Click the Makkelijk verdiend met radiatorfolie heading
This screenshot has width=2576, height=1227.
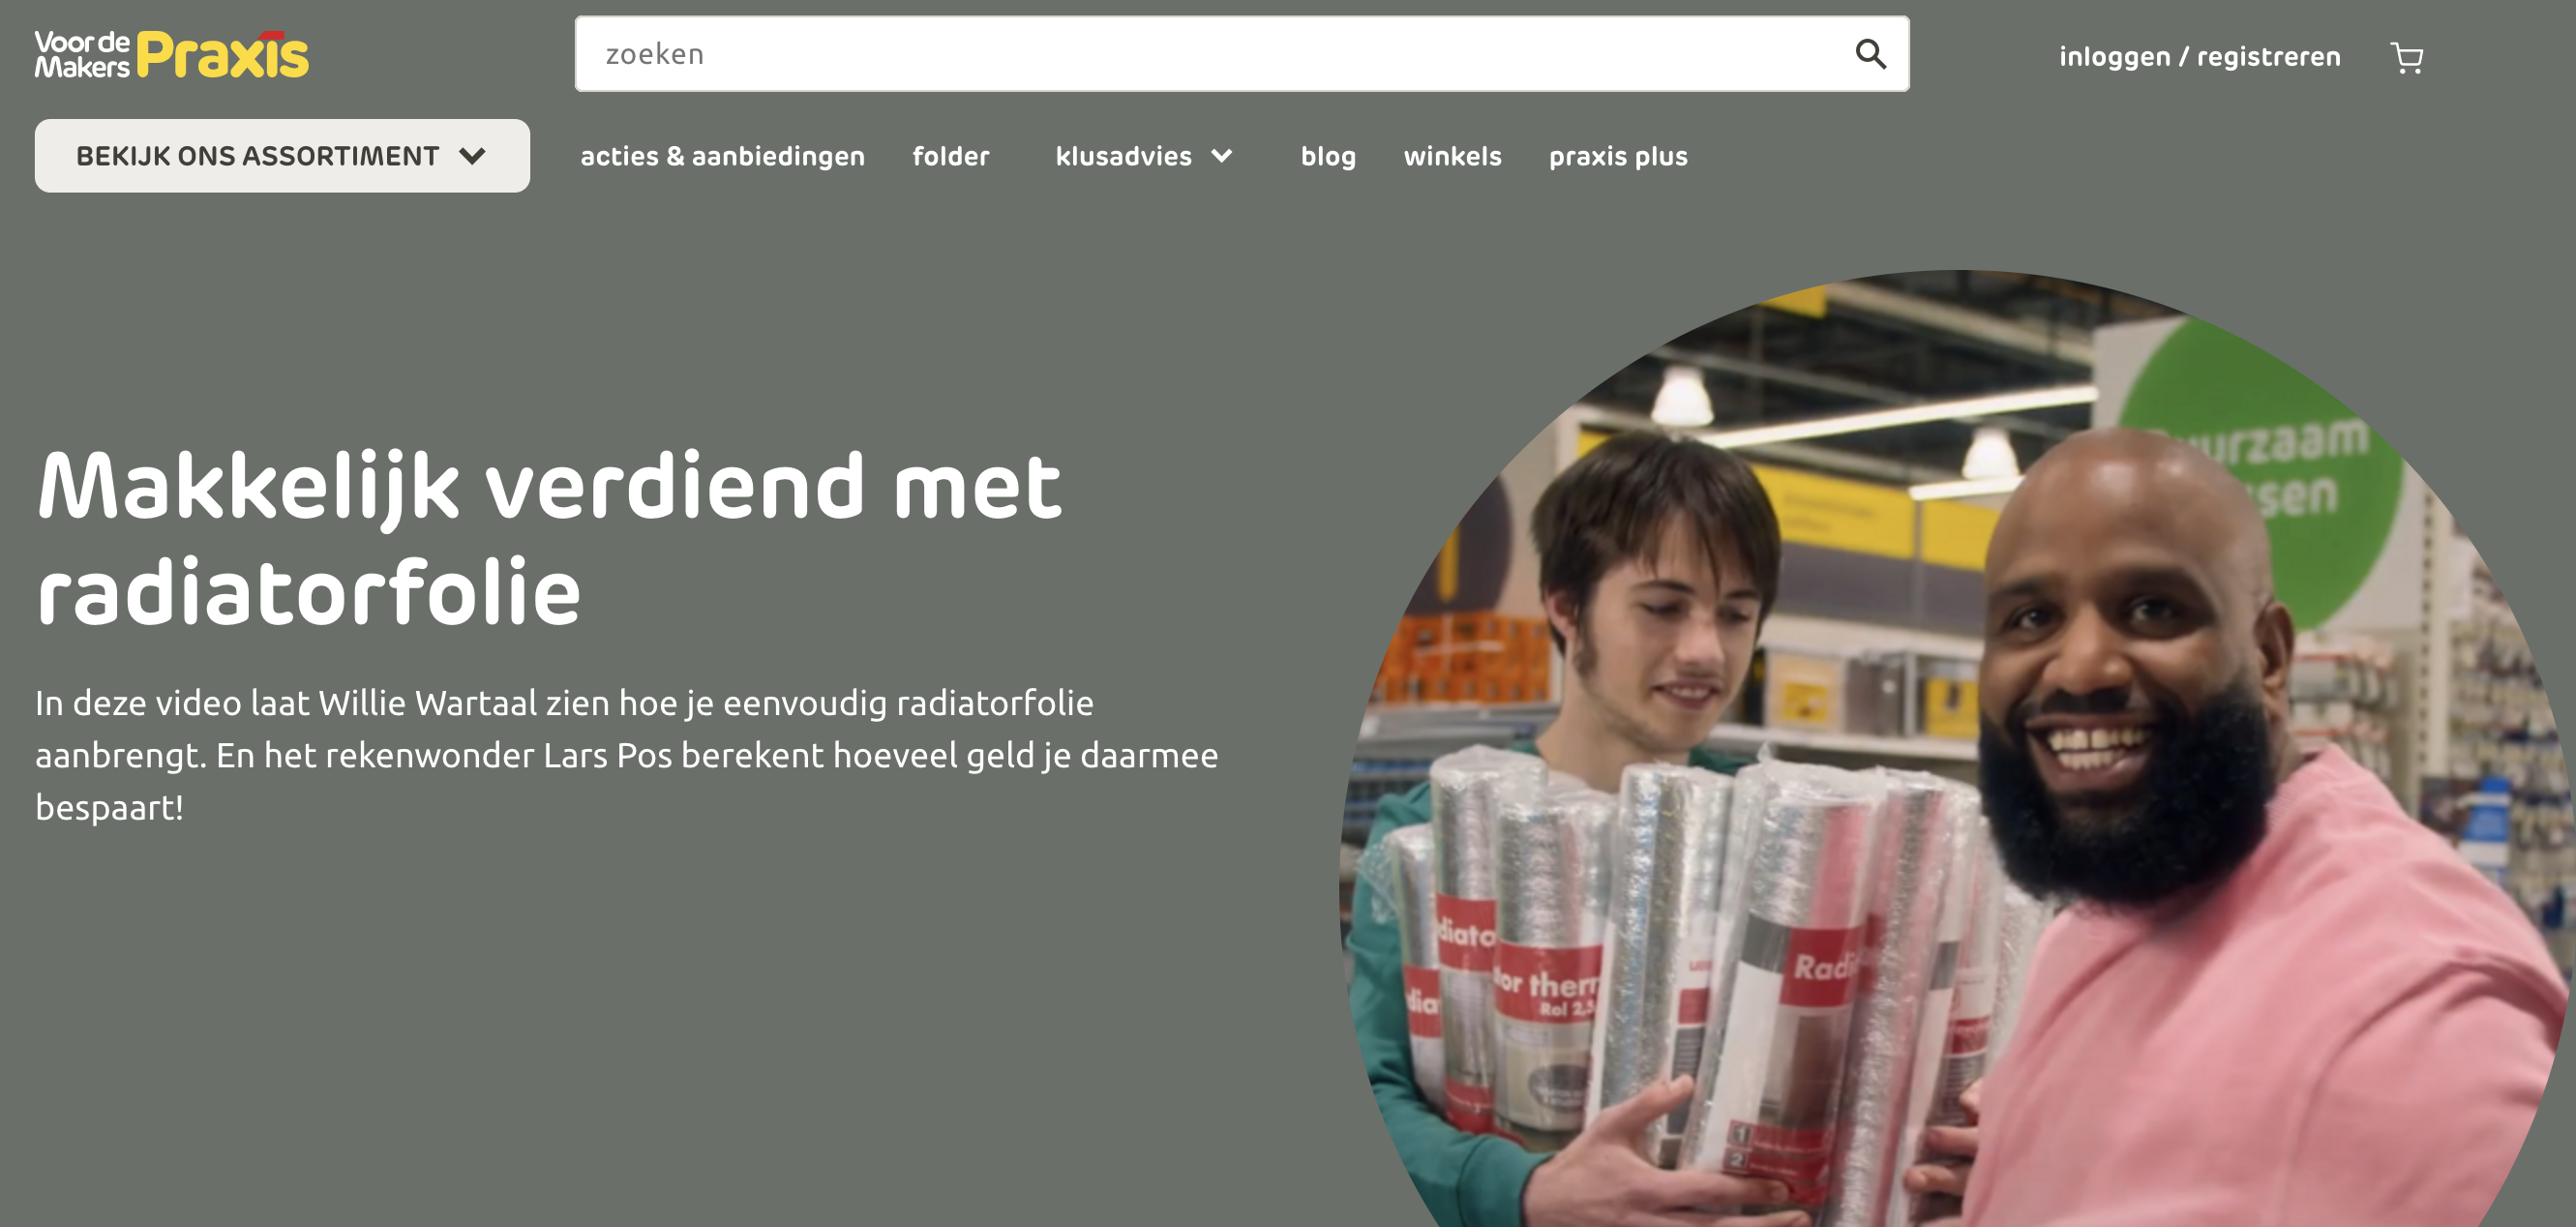pyautogui.click(x=548, y=538)
